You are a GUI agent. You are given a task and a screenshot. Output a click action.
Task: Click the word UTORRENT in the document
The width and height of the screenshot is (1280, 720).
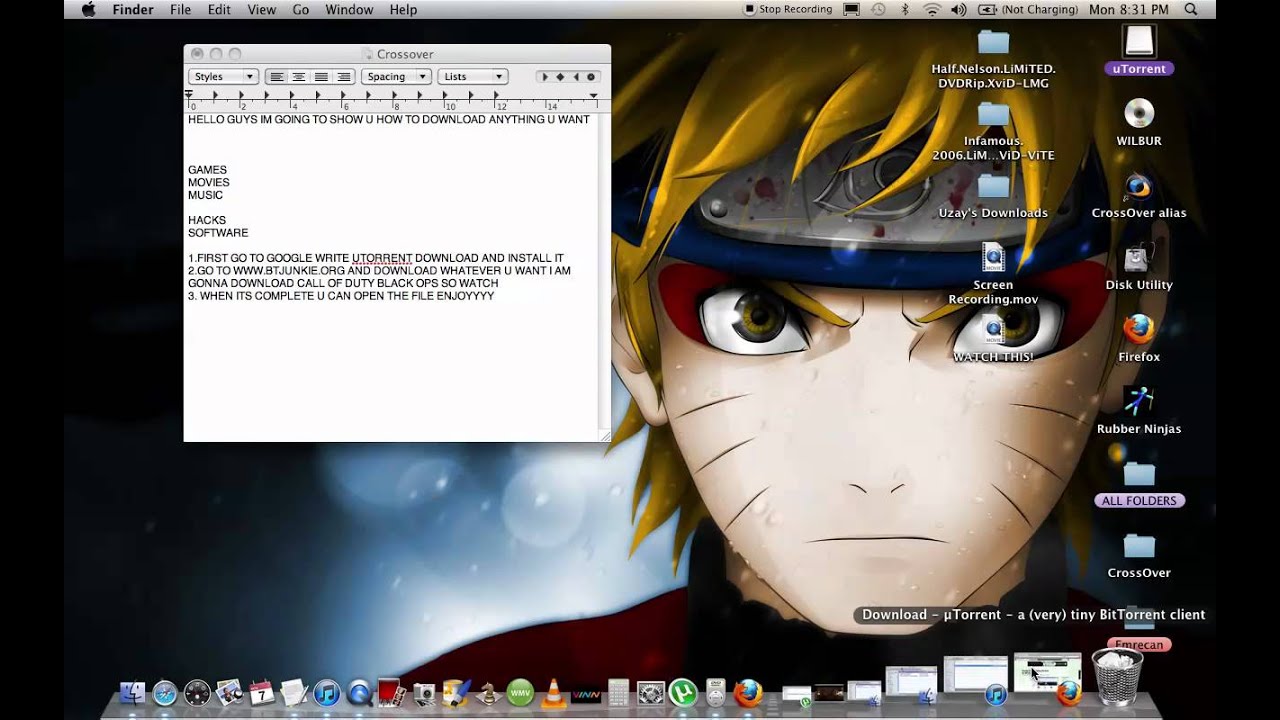click(382, 258)
